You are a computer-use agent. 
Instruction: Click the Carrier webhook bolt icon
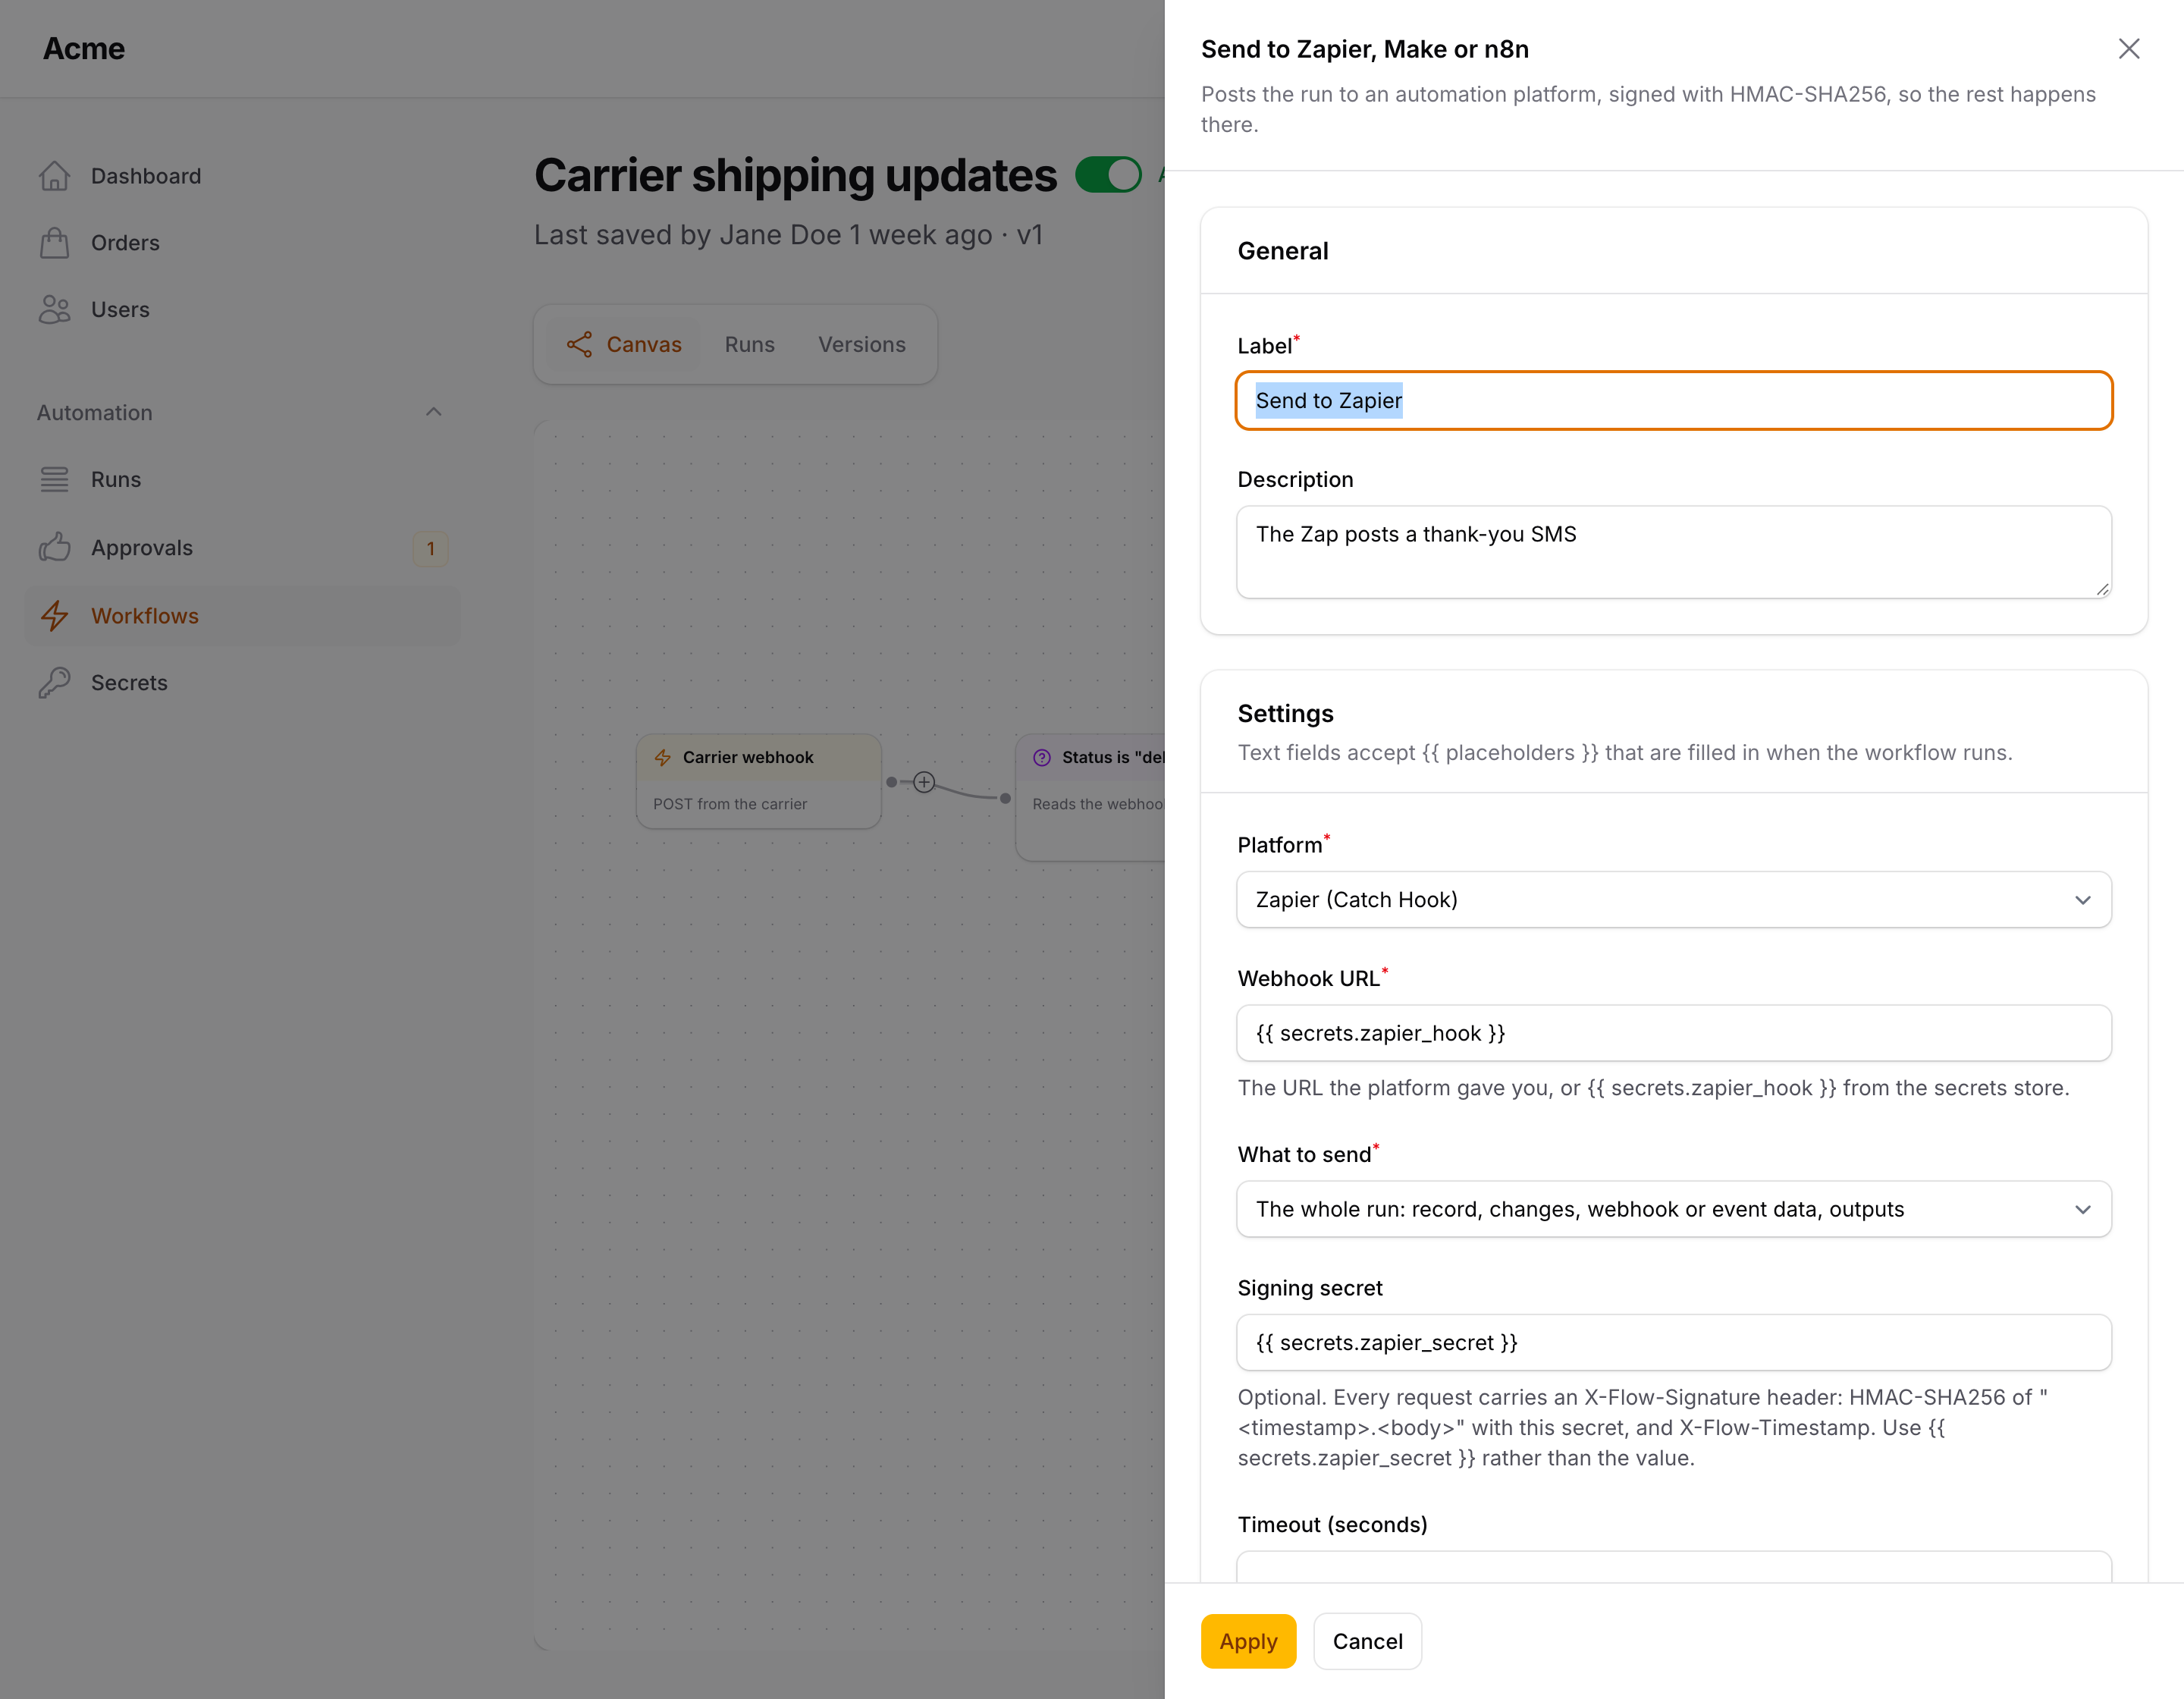click(x=663, y=758)
